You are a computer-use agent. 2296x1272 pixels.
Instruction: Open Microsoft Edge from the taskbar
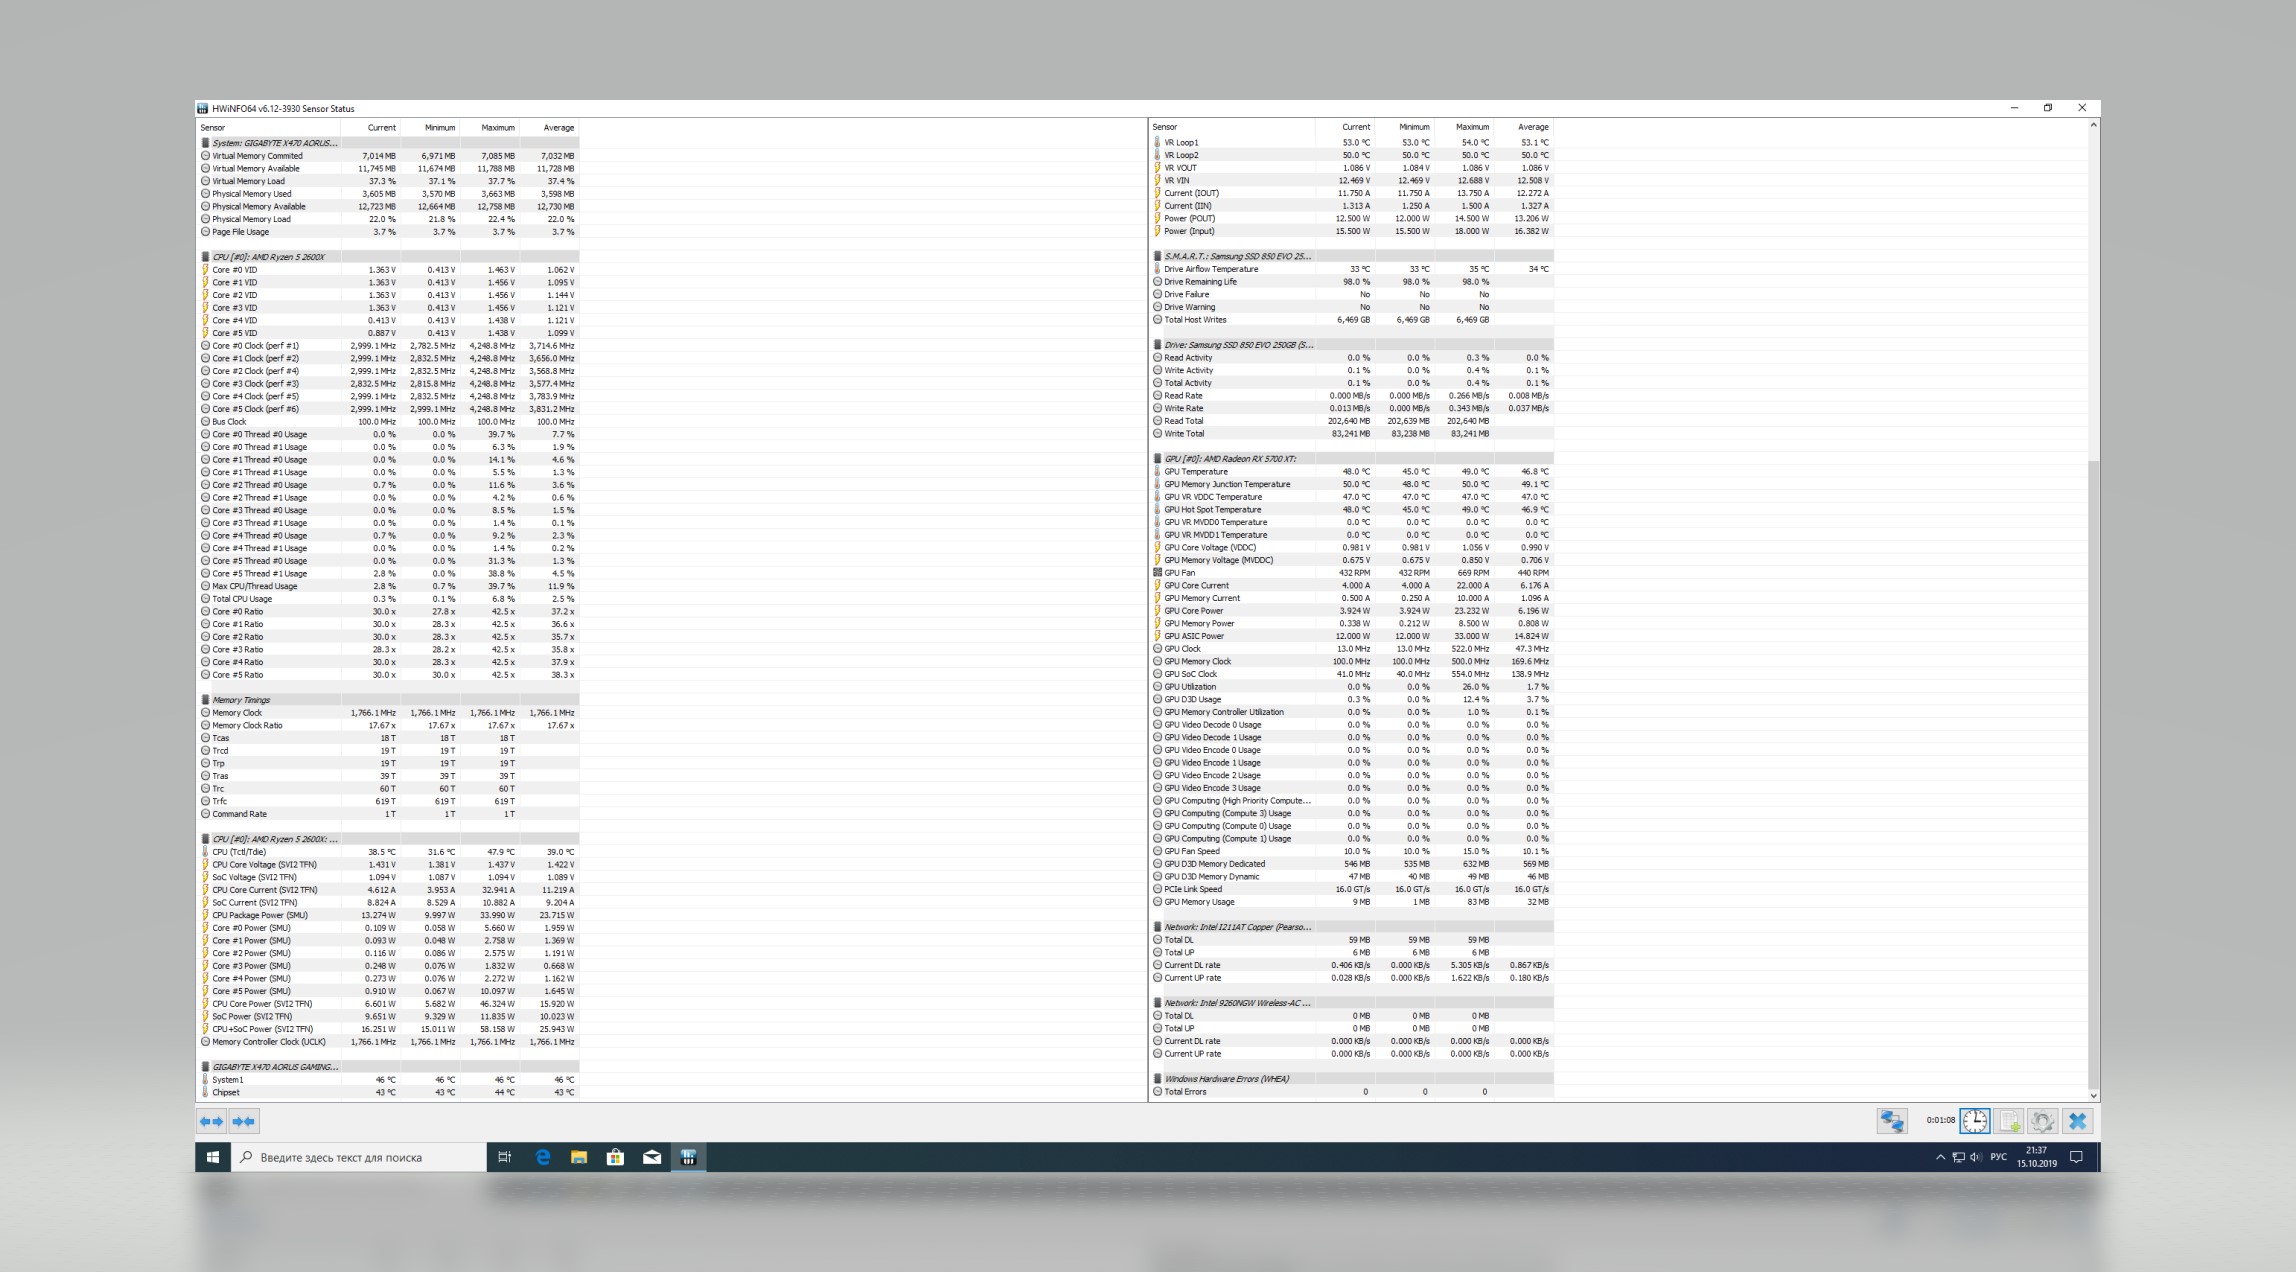pos(543,1157)
